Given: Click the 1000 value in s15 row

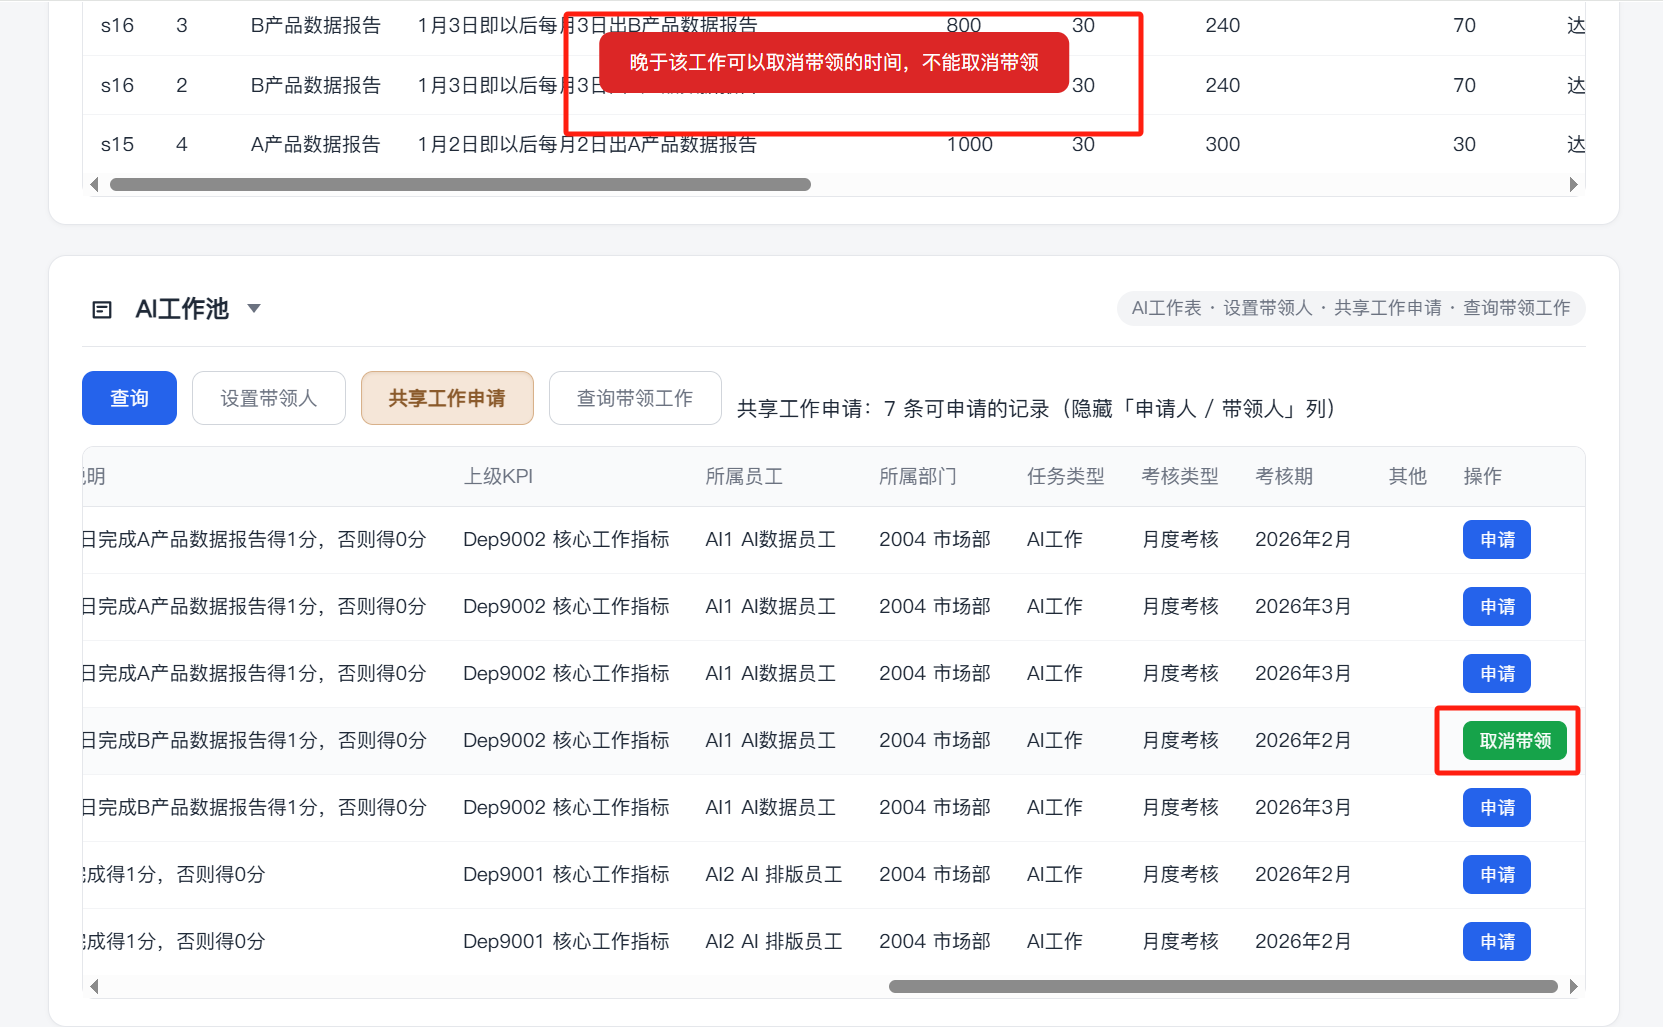Looking at the screenshot, I should coord(970,144).
